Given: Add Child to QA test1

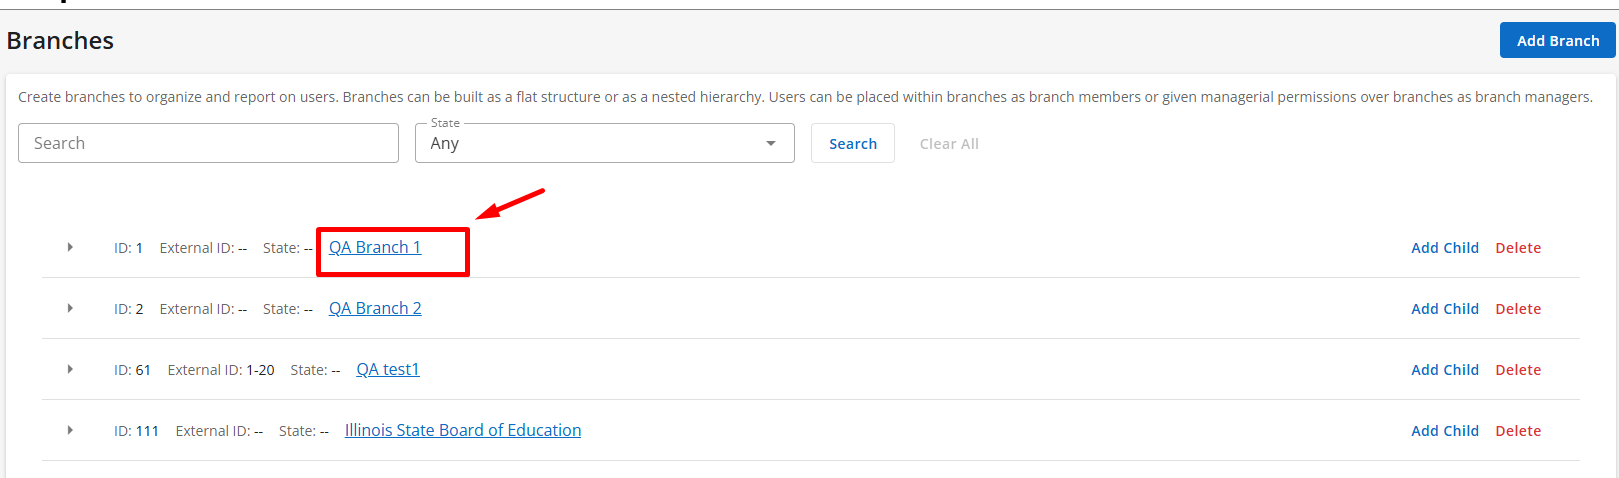Looking at the screenshot, I should click(x=1444, y=370).
